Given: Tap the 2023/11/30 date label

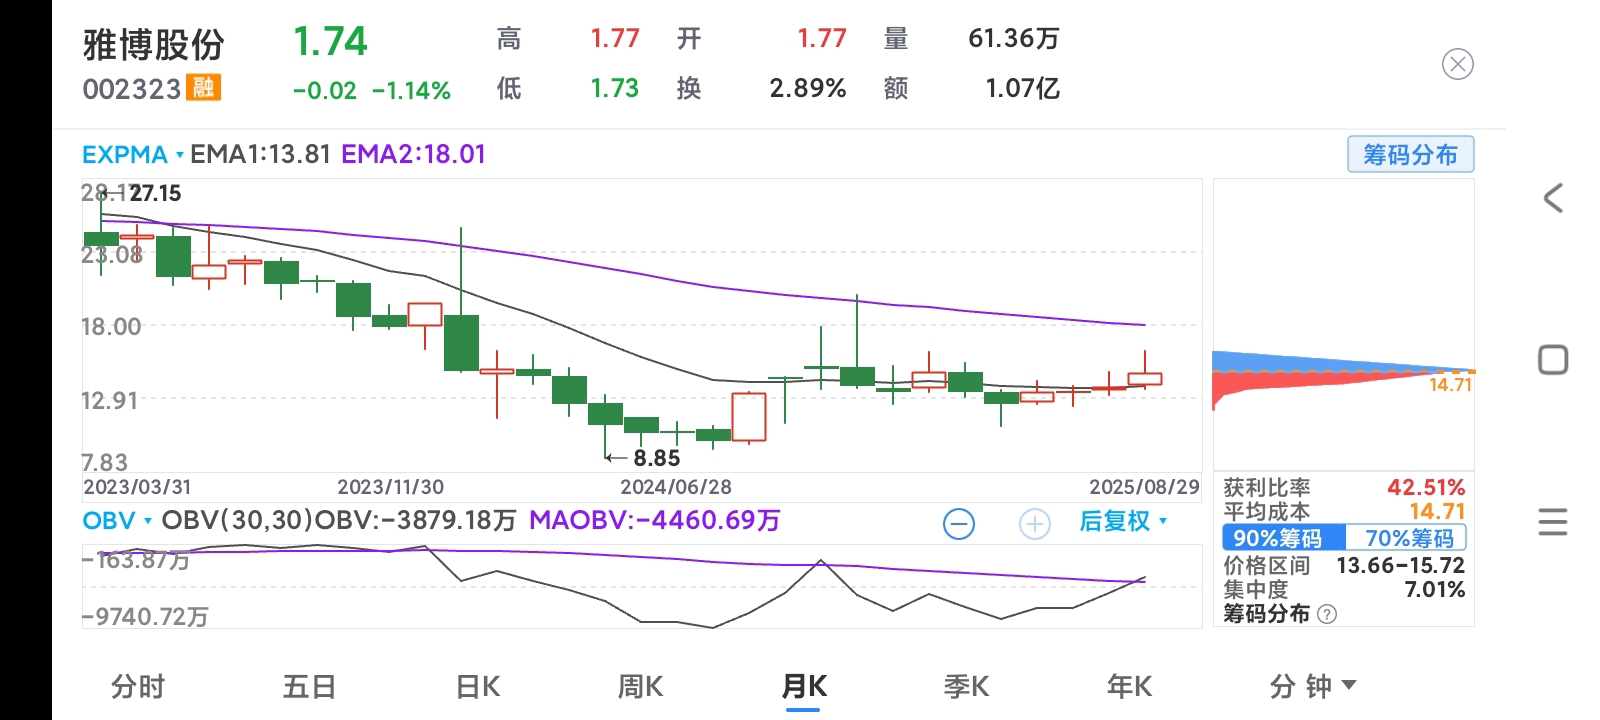Looking at the screenshot, I should point(390,487).
